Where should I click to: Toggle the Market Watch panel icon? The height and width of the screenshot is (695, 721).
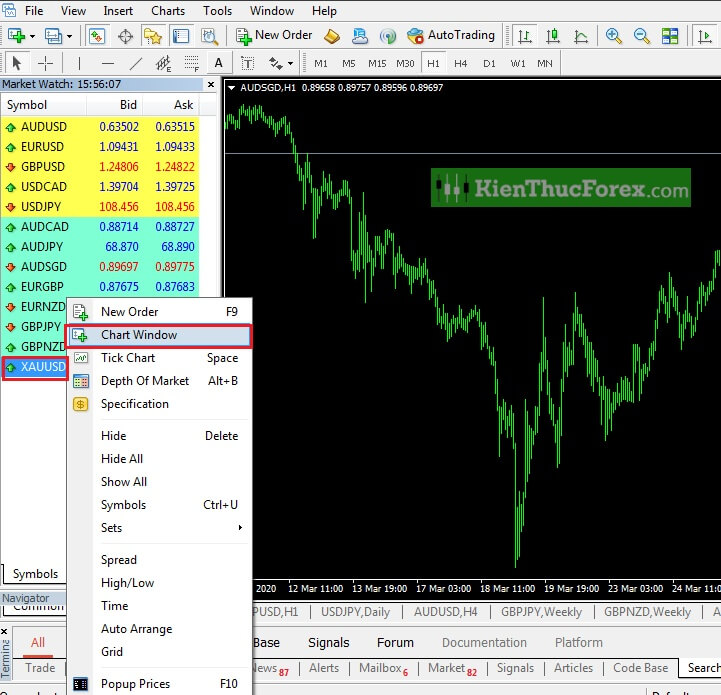point(97,35)
